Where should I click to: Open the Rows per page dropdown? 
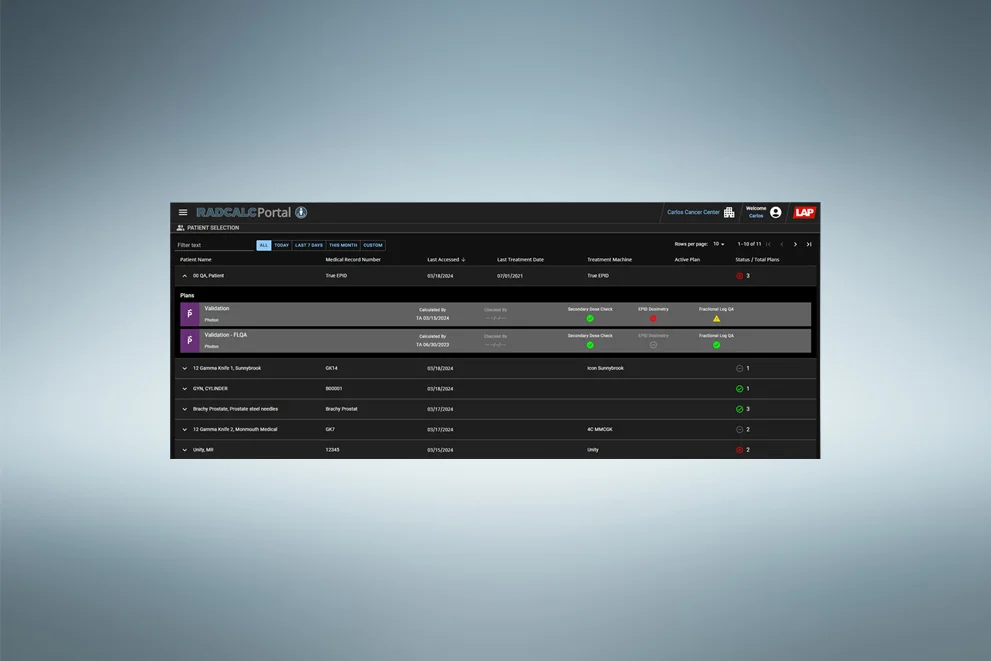point(718,244)
